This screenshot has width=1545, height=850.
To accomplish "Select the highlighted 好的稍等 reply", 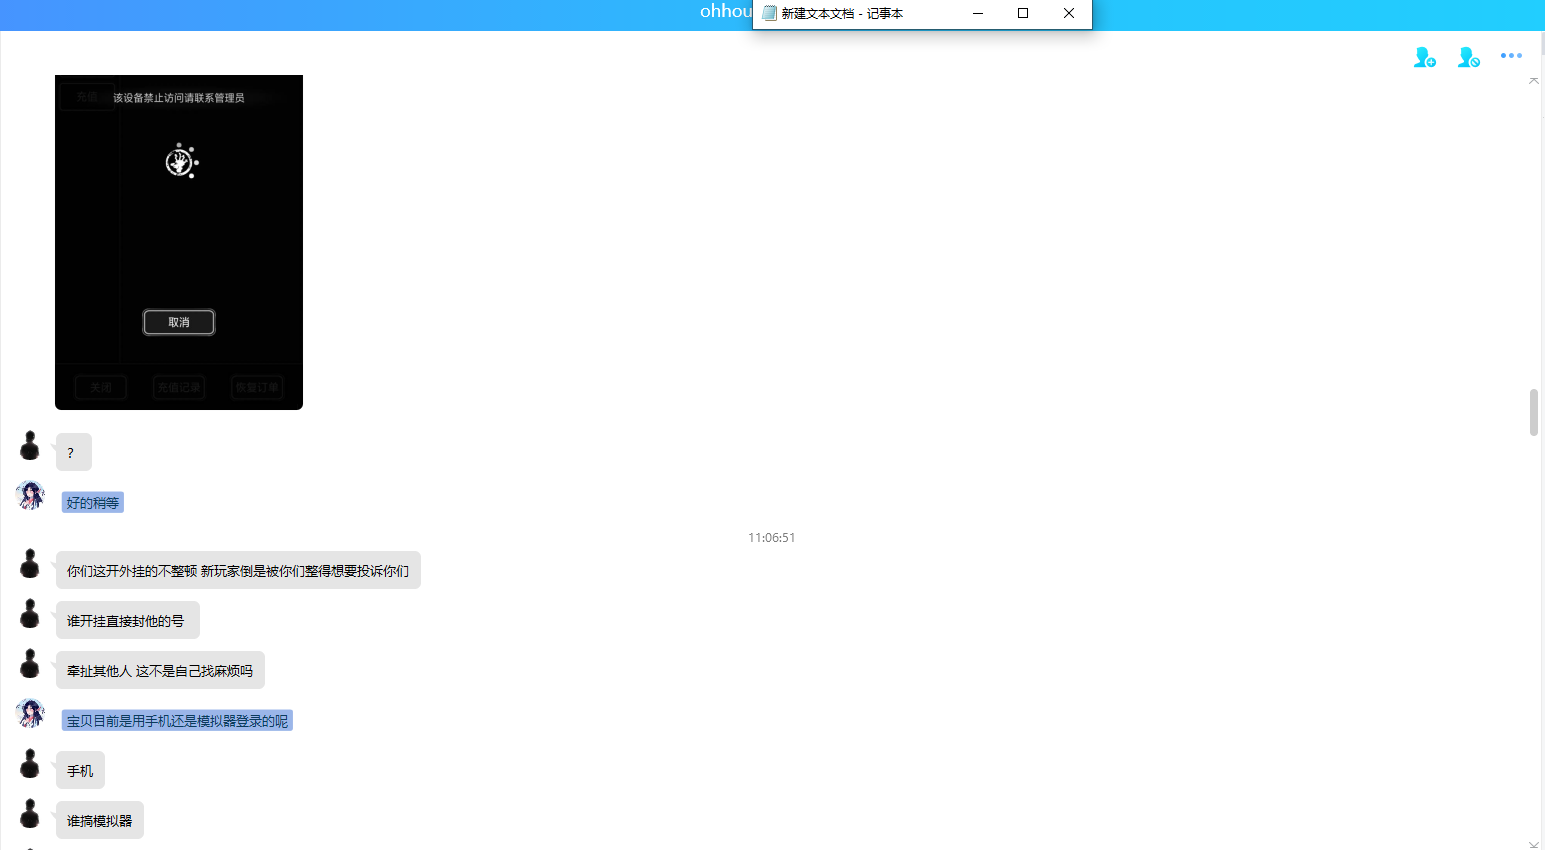I will [93, 502].
